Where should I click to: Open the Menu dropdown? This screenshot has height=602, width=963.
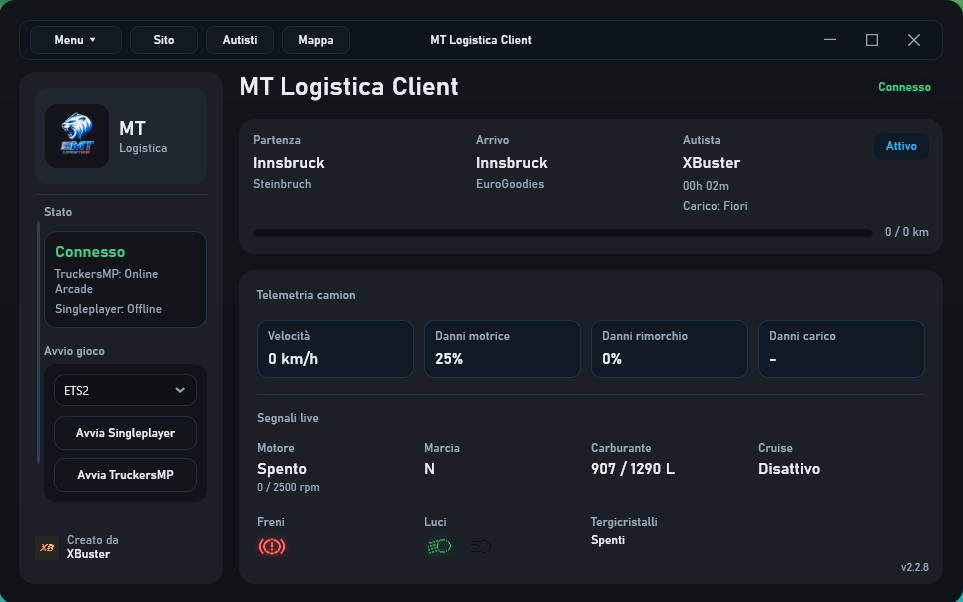tap(75, 40)
